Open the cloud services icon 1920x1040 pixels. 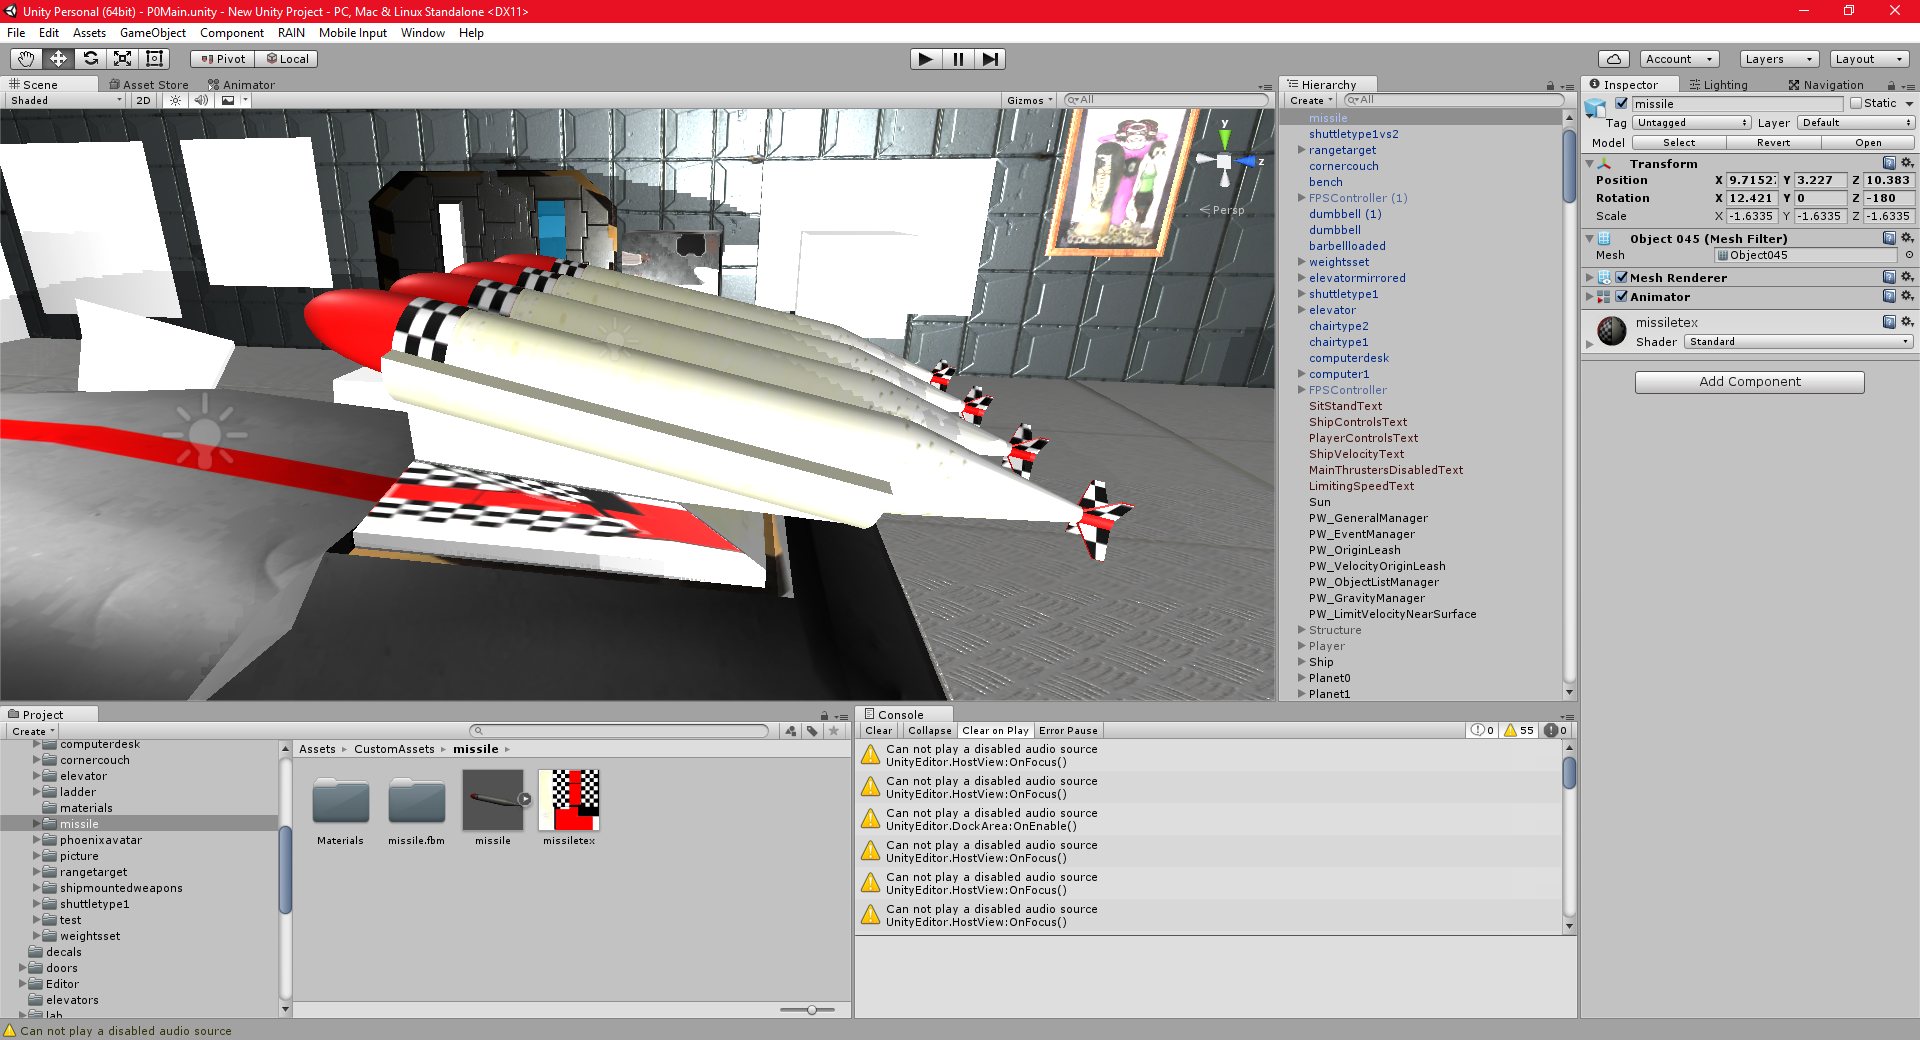pos(1613,59)
